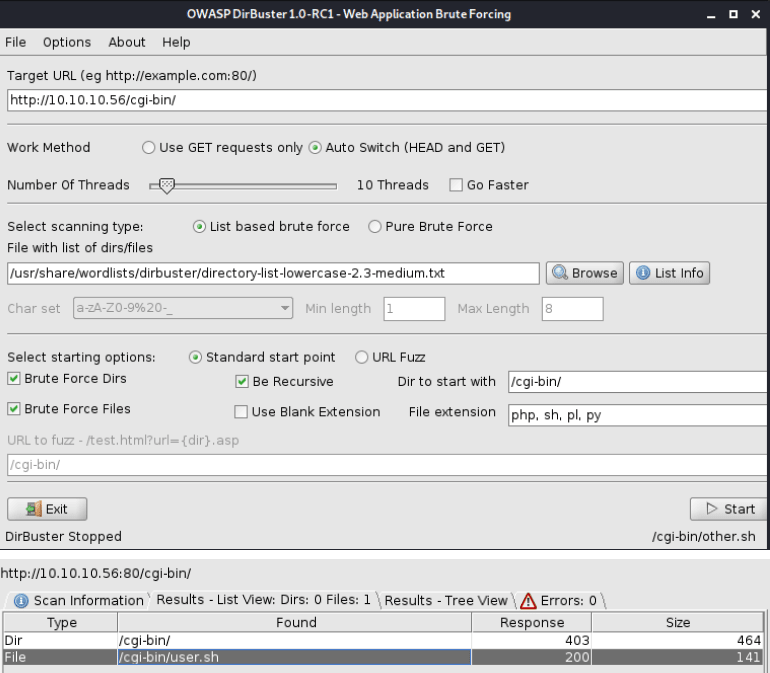Image resolution: width=770 pixels, height=673 pixels.
Task: Sort results by Found column header
Action: coord(295,622)
